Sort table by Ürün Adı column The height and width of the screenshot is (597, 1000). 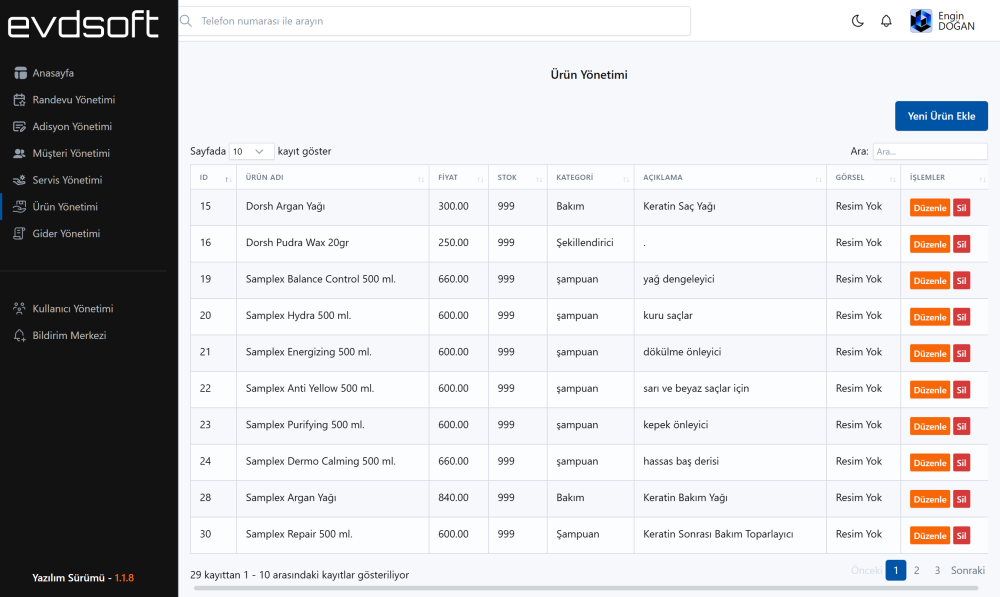331,178
